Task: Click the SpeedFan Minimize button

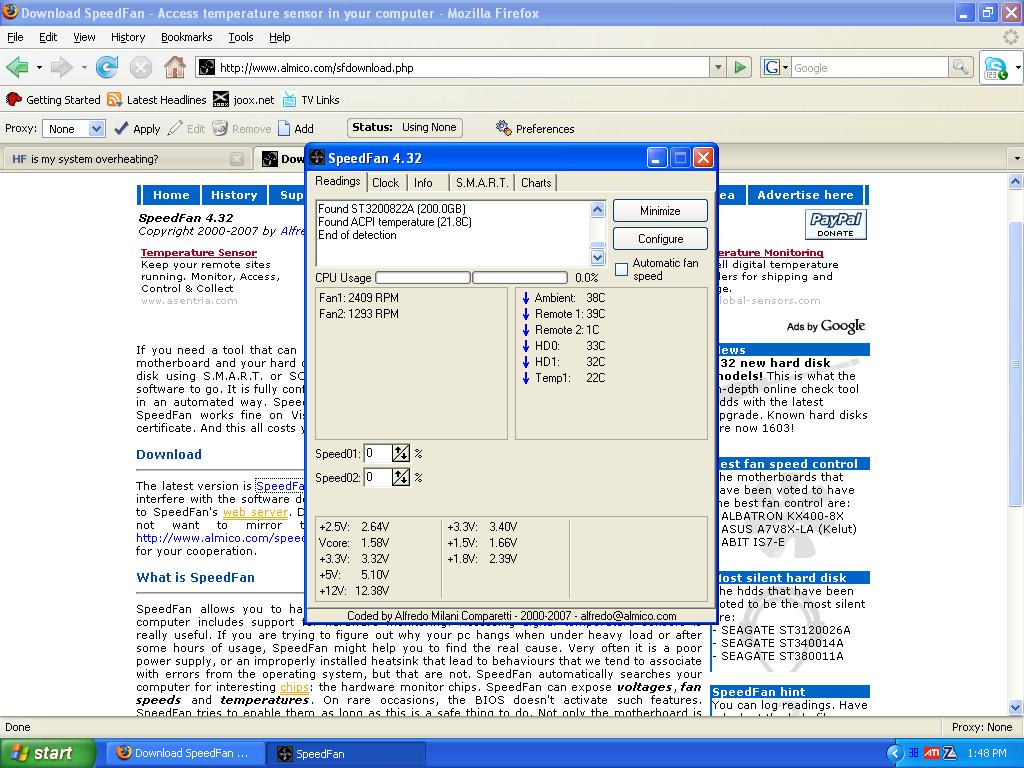Action: coord(660,211)
